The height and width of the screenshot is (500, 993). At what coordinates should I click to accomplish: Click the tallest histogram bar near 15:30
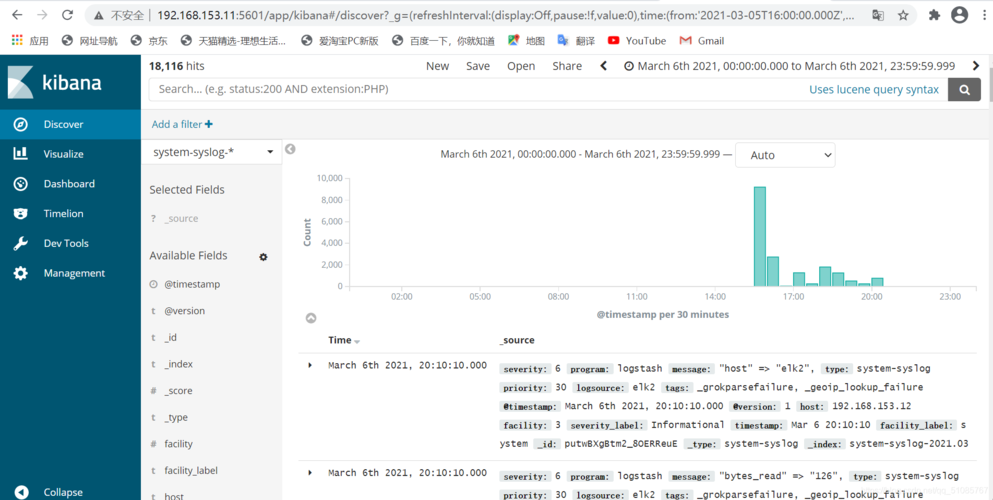(759, 237)
